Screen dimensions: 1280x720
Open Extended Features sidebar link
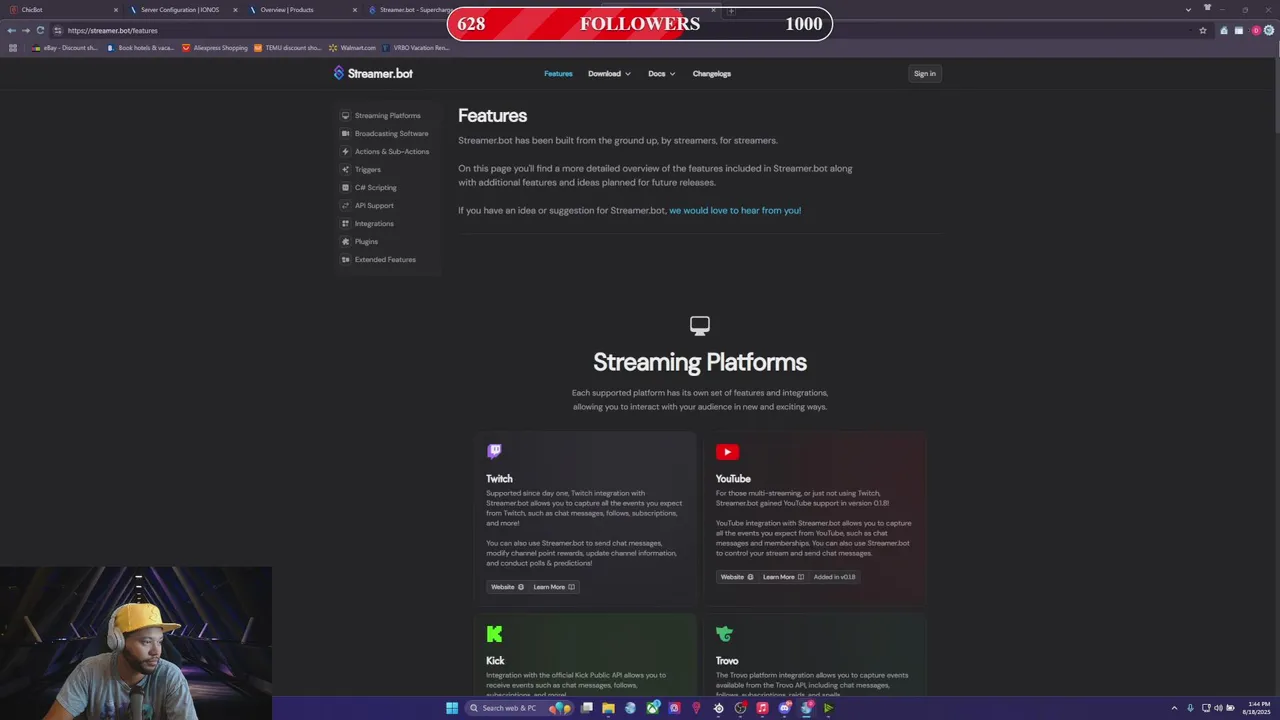click(385, 259)
